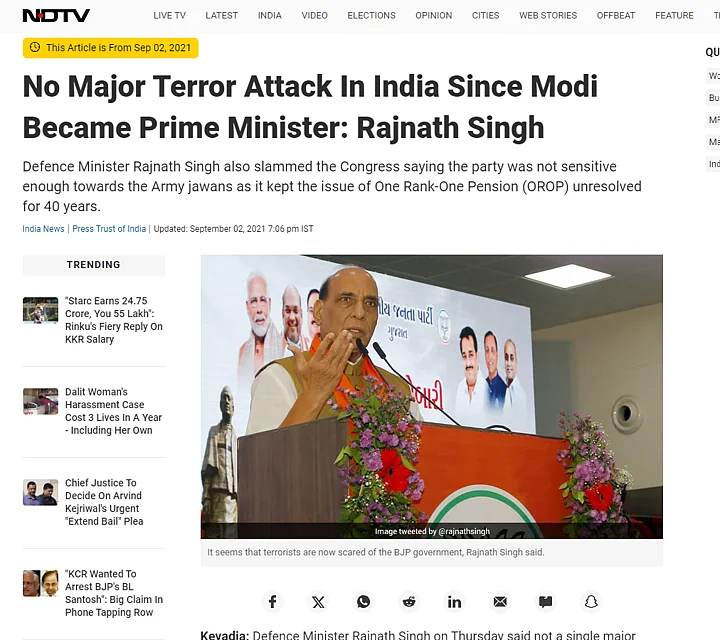The width and height of the screenshot is (720, 640).
Task: Open Starc Earns 24.75 Crore trending story
Action: (x=114, y=320)
